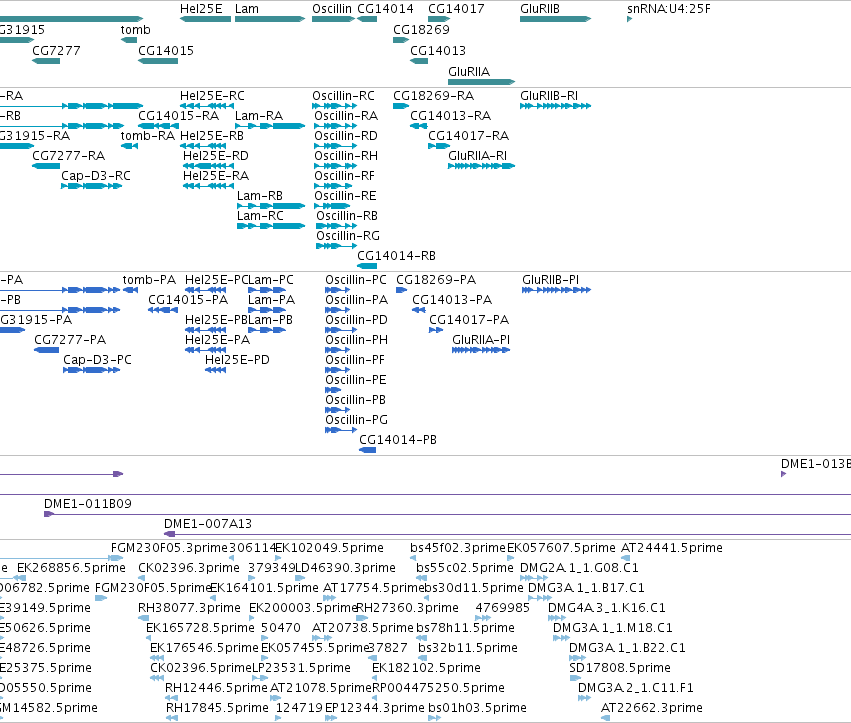Viewport: 851px width, 723px height.
Task: Select the GluRIIB-RI transcript glyph
Action: [555, 106]
